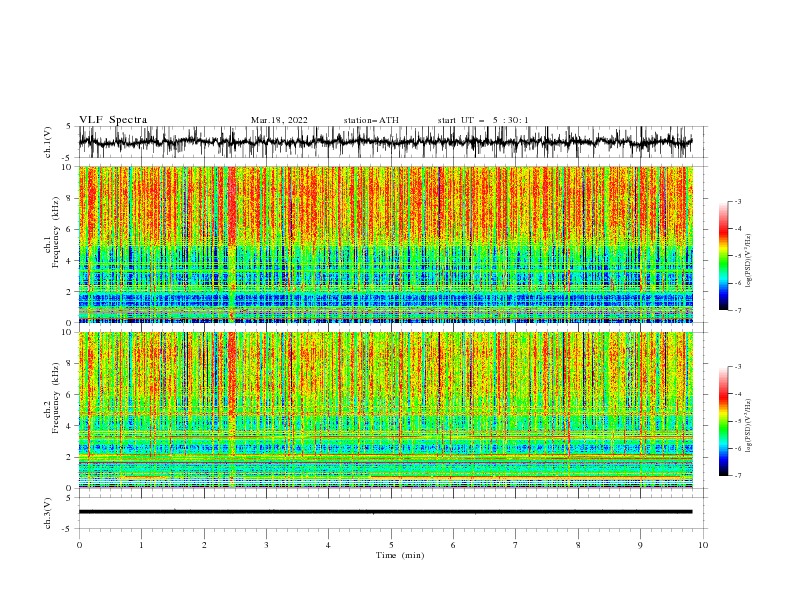Click tick label 10 on the time axis
Viewport: 792px width, 612px height.
pos(703,545)
